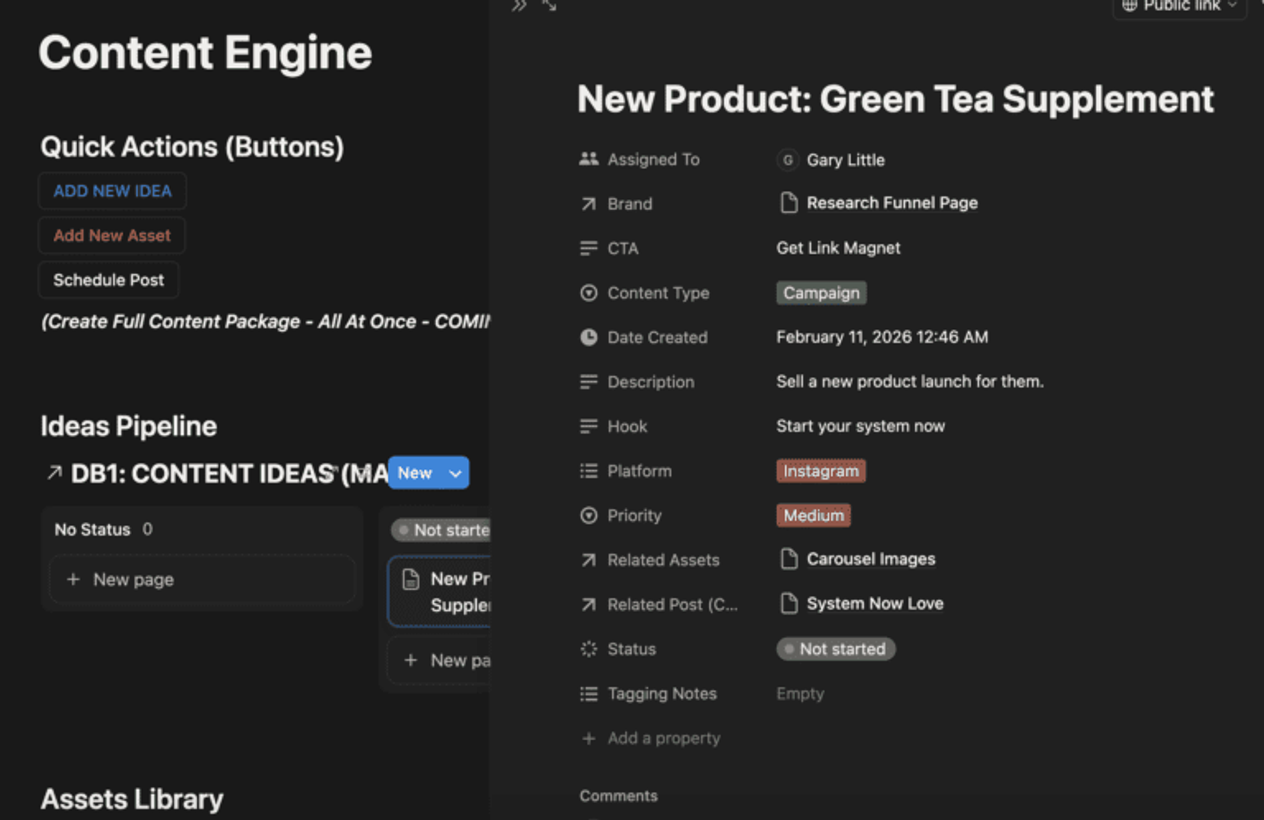Click the plus icon beside Add a property
This screenshot has height=820, width=1264.
tap(588, 738)
